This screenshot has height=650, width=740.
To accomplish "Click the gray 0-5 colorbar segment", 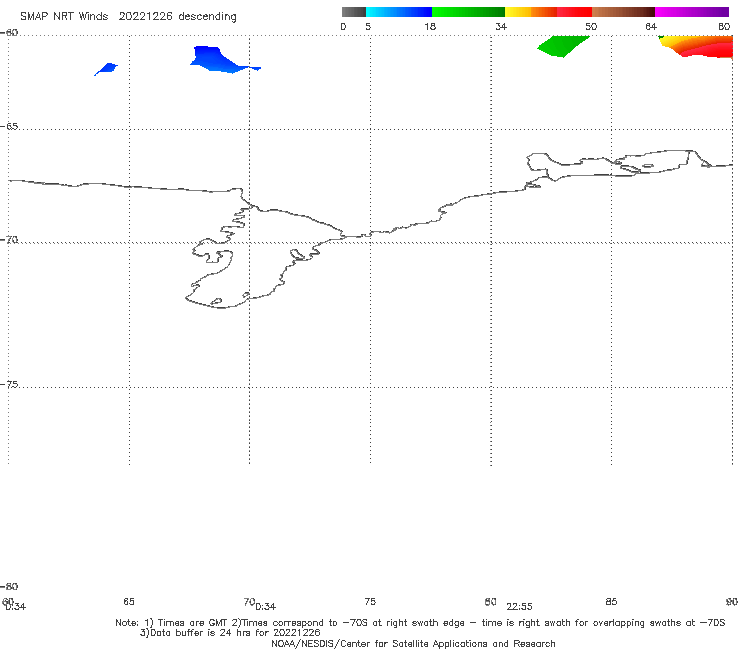I will 353,12.
